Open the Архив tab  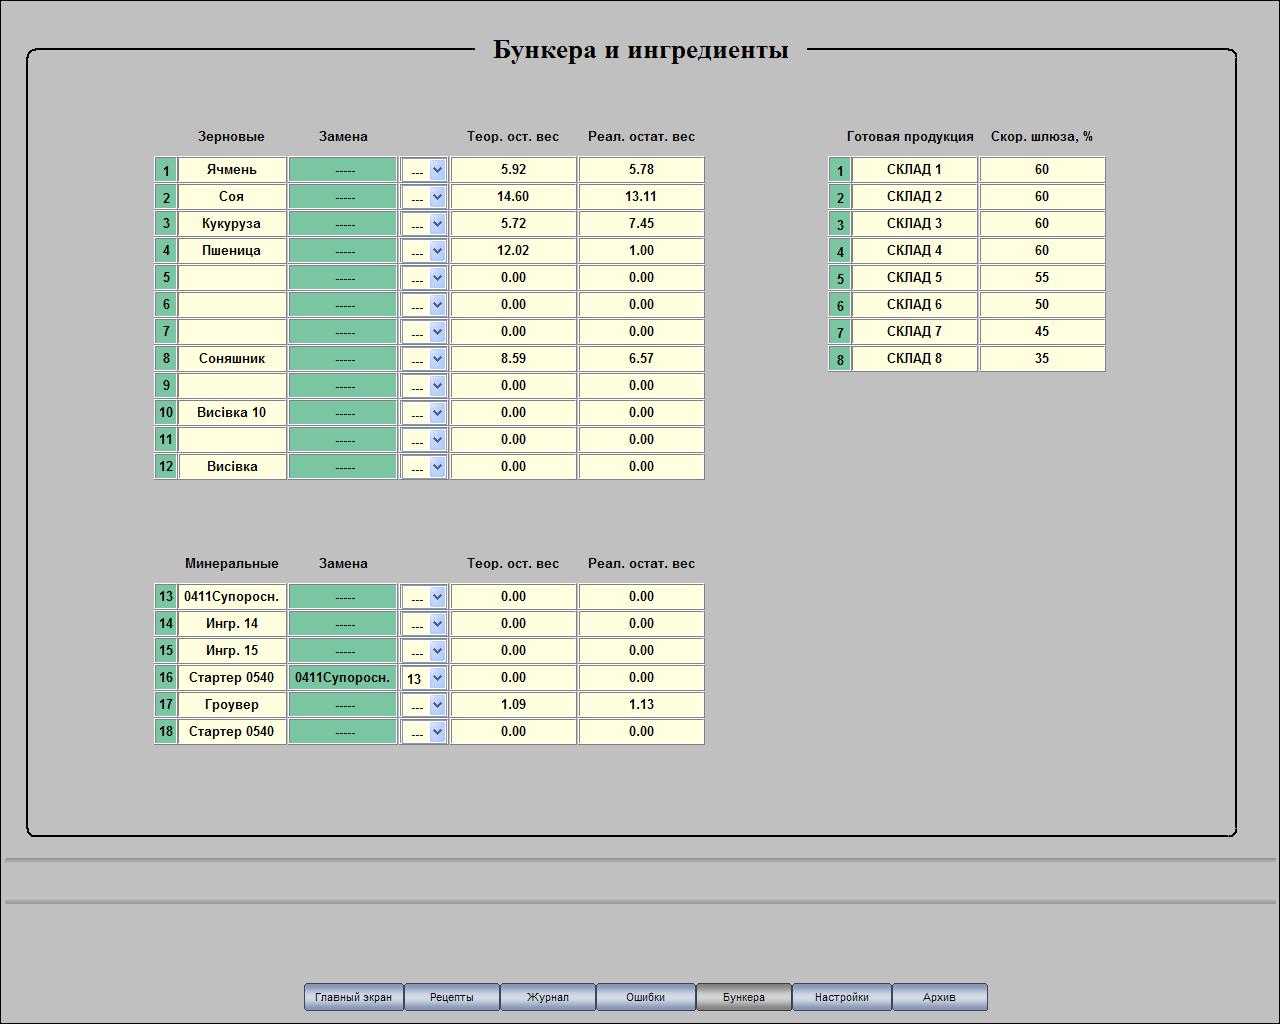tap(939, 997)
